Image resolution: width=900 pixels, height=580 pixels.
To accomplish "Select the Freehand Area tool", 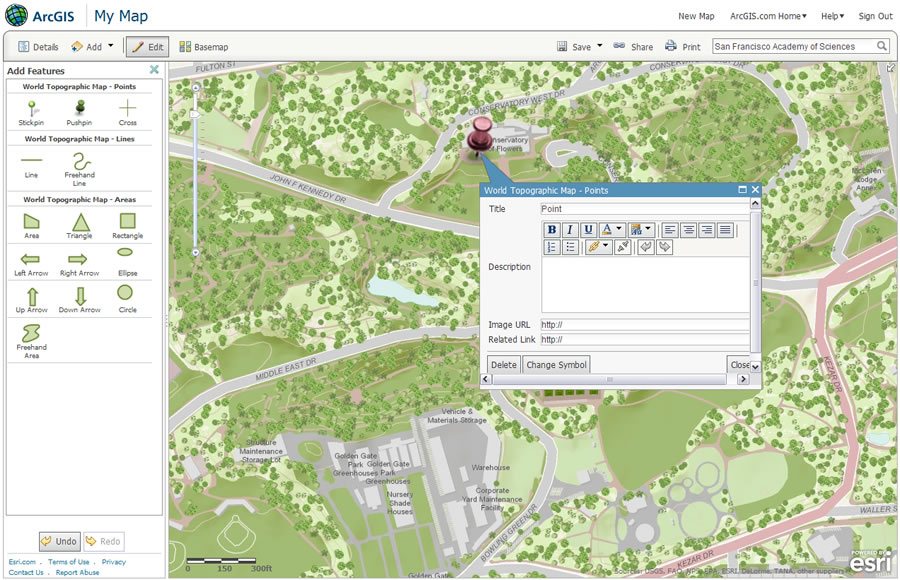I will (32, 342).
